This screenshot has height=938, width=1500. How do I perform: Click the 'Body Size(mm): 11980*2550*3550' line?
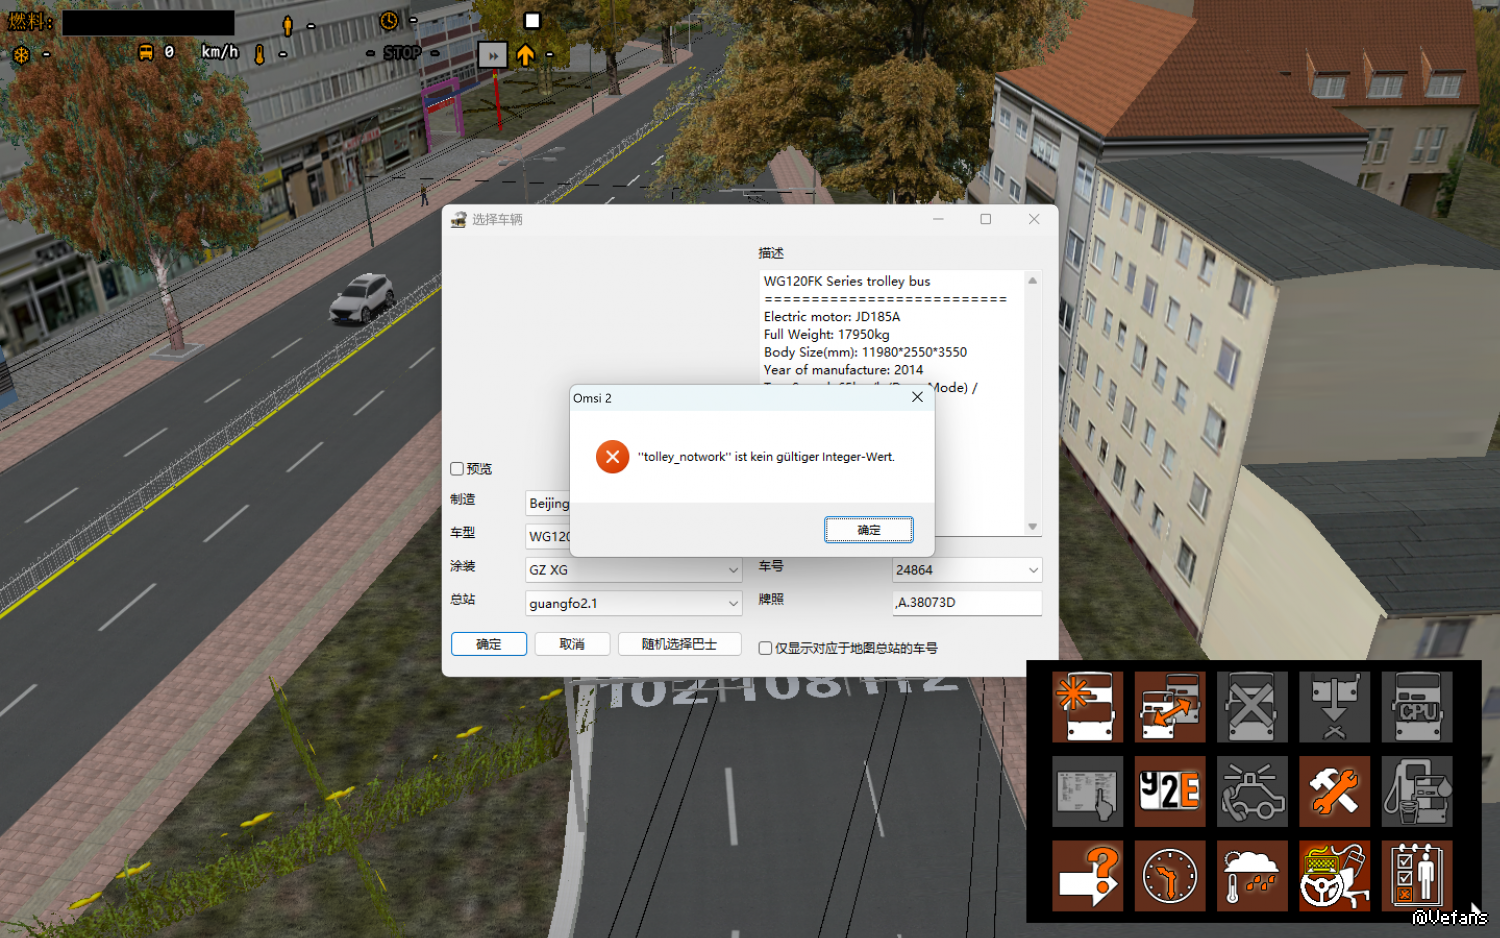pyautogui.click(x=866, y=352)
